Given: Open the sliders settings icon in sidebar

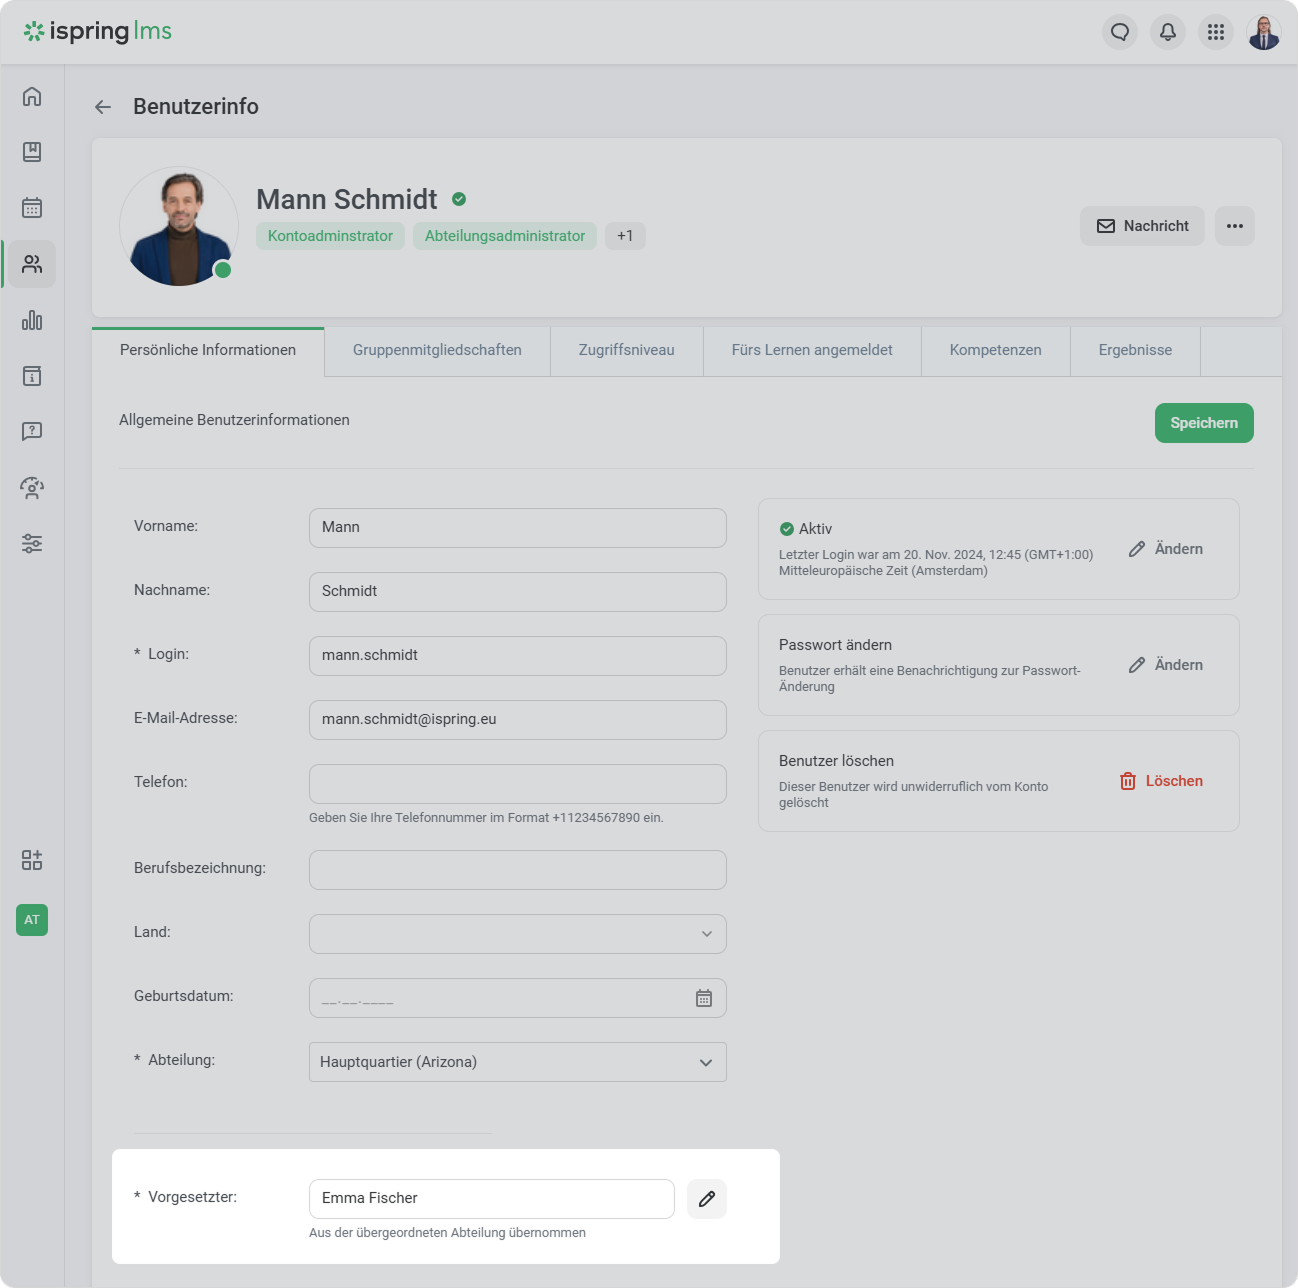Looking at the screenshot, I should [32, 544].
